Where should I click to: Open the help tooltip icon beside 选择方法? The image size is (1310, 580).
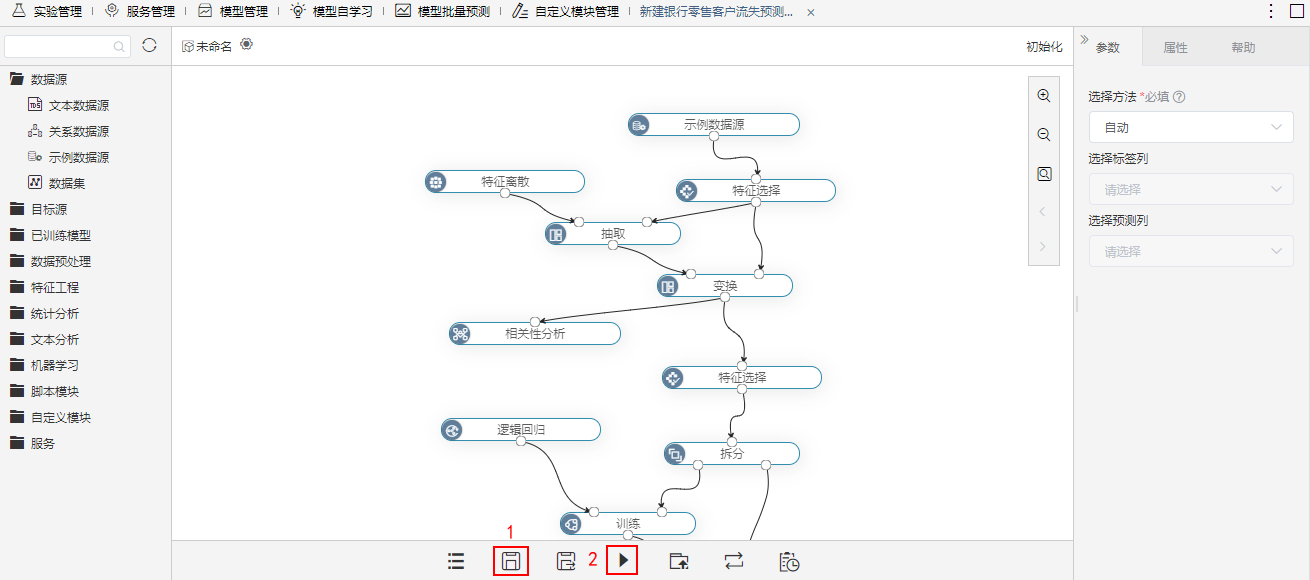tap(1179, 97)
